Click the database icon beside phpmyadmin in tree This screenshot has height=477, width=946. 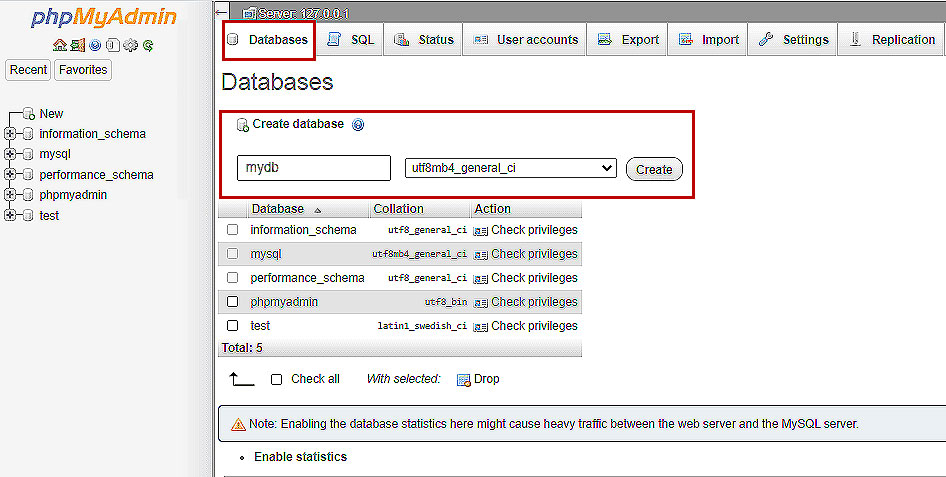pyautogui.click(x=28, y=195)
